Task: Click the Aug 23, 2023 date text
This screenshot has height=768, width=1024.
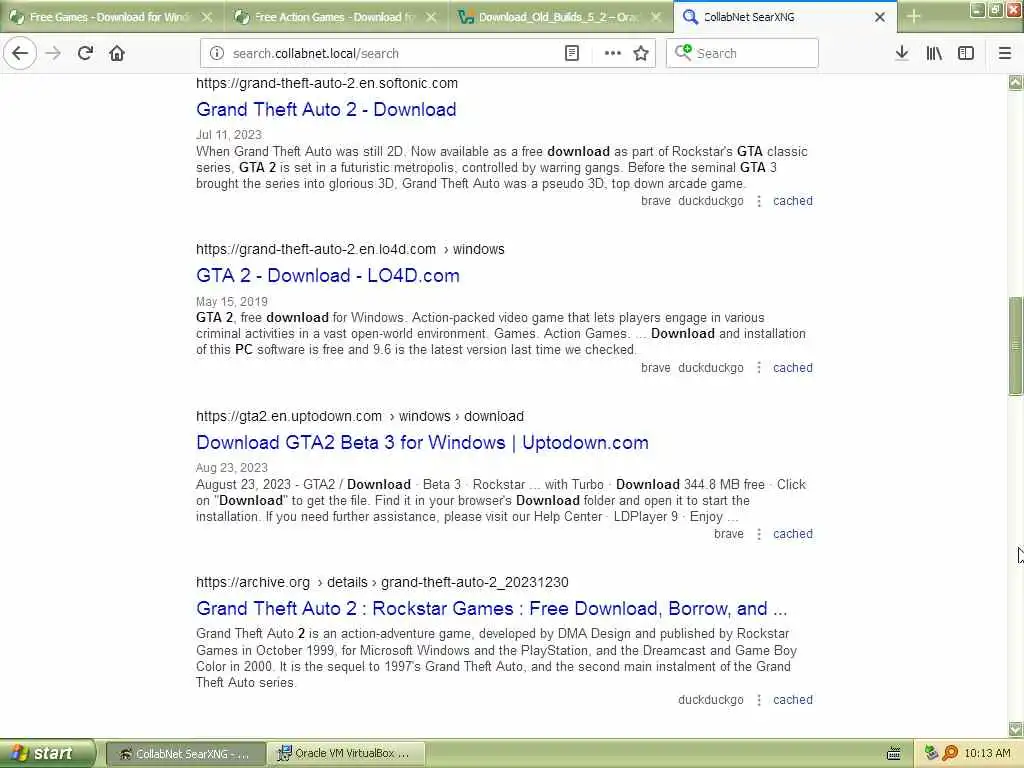Action: coord(232,468)
